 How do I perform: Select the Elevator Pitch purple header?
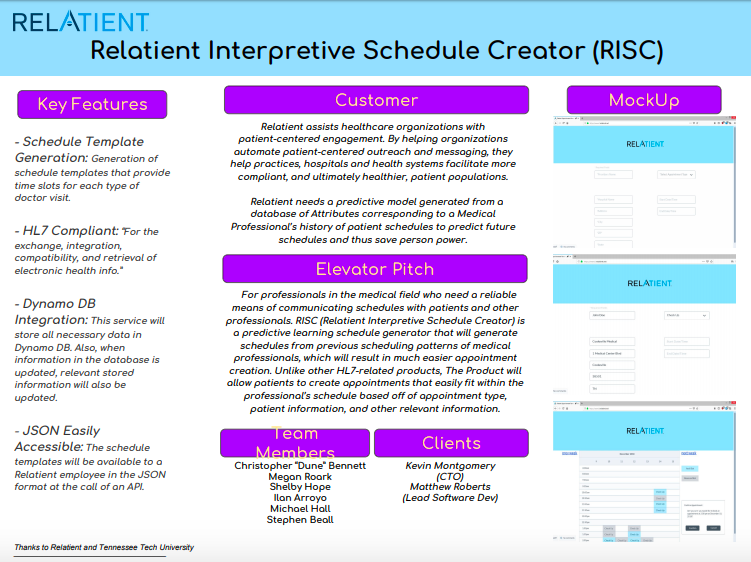375,269
